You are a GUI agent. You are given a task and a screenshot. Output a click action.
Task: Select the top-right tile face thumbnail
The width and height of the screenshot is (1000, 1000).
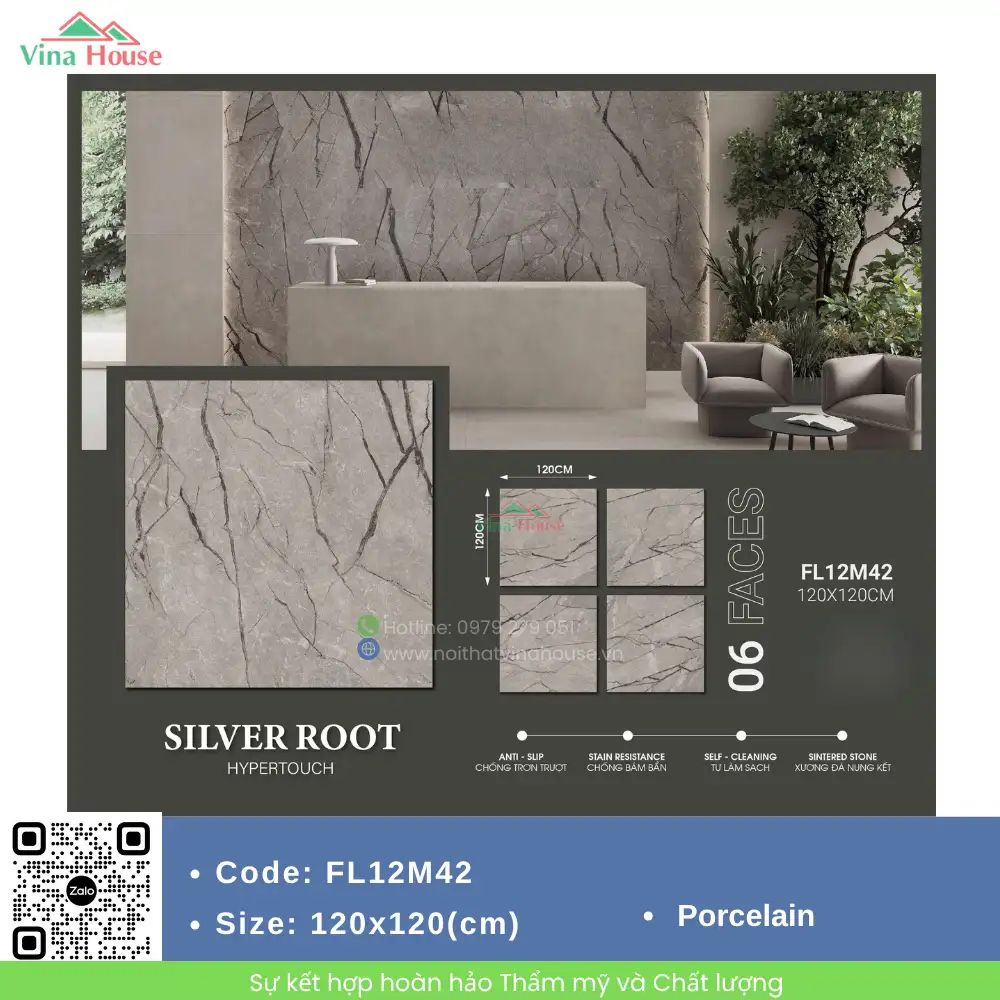pos(656,537)
